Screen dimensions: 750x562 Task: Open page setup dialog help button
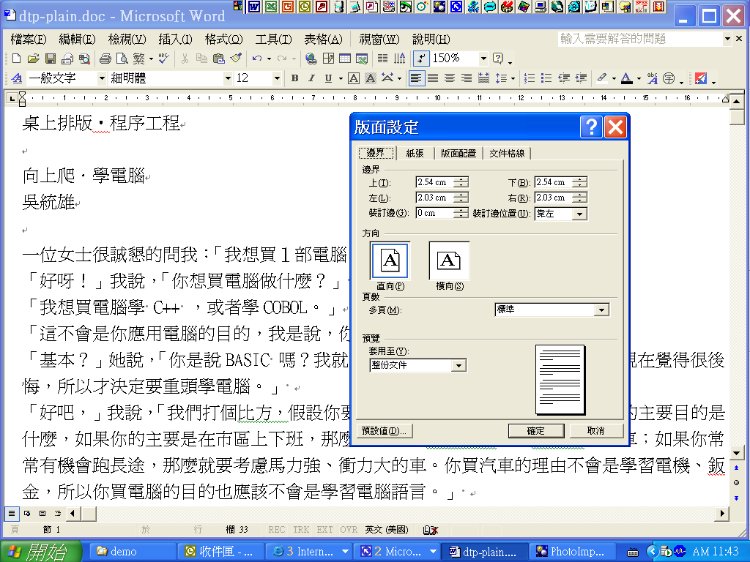tap(591, 127)
